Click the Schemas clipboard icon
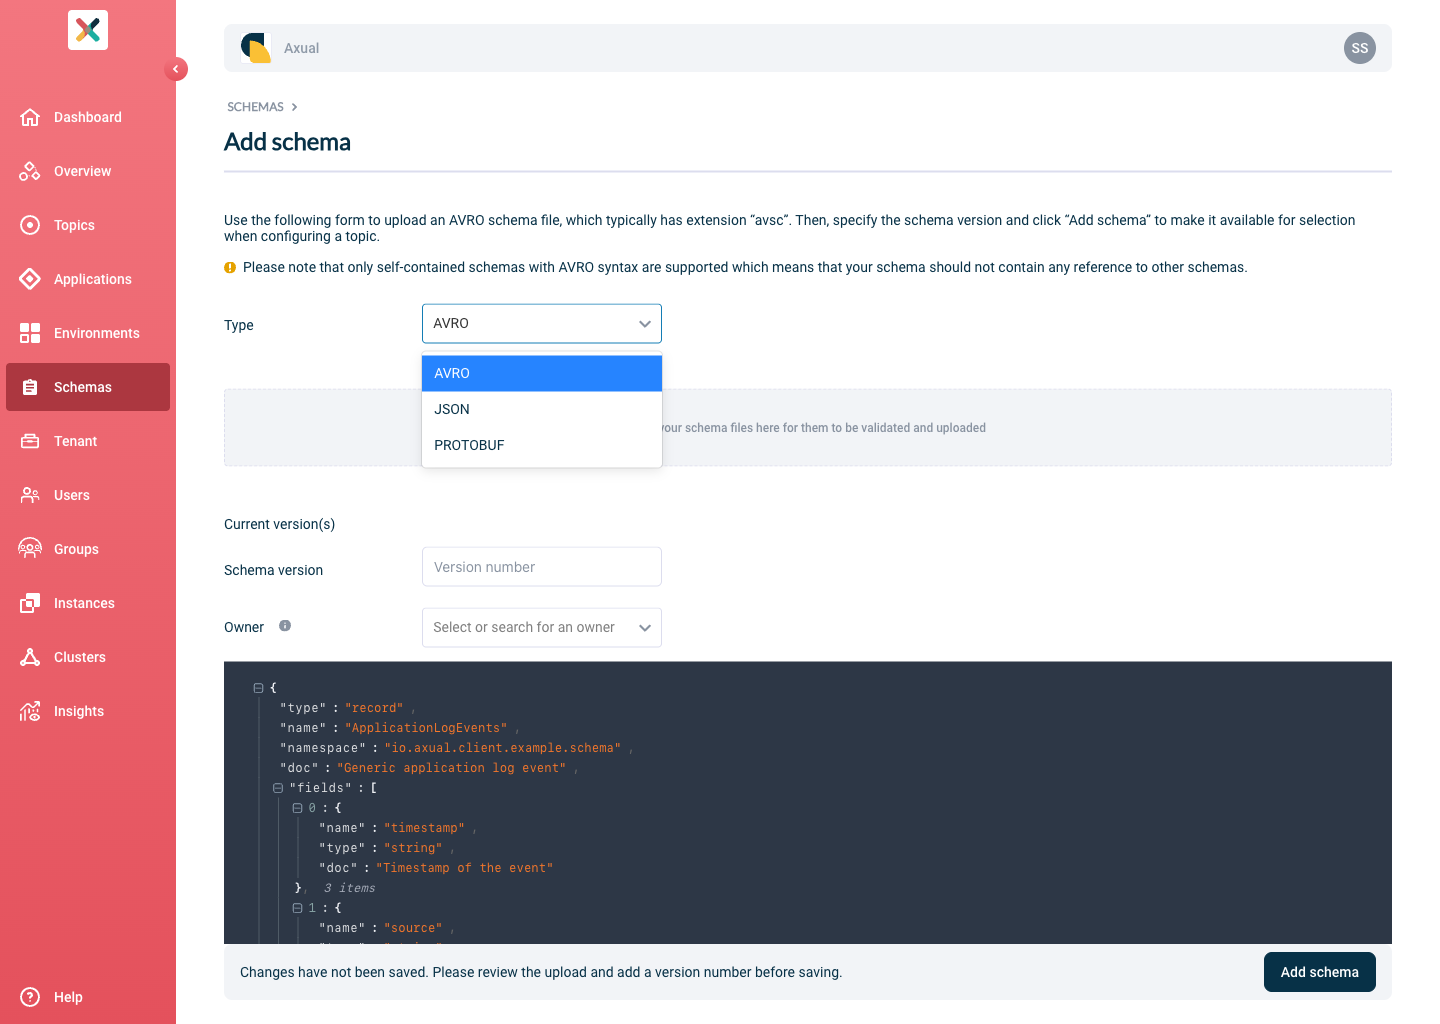Viewport: 1440px width, 1024px height. (x=30, y=387)
